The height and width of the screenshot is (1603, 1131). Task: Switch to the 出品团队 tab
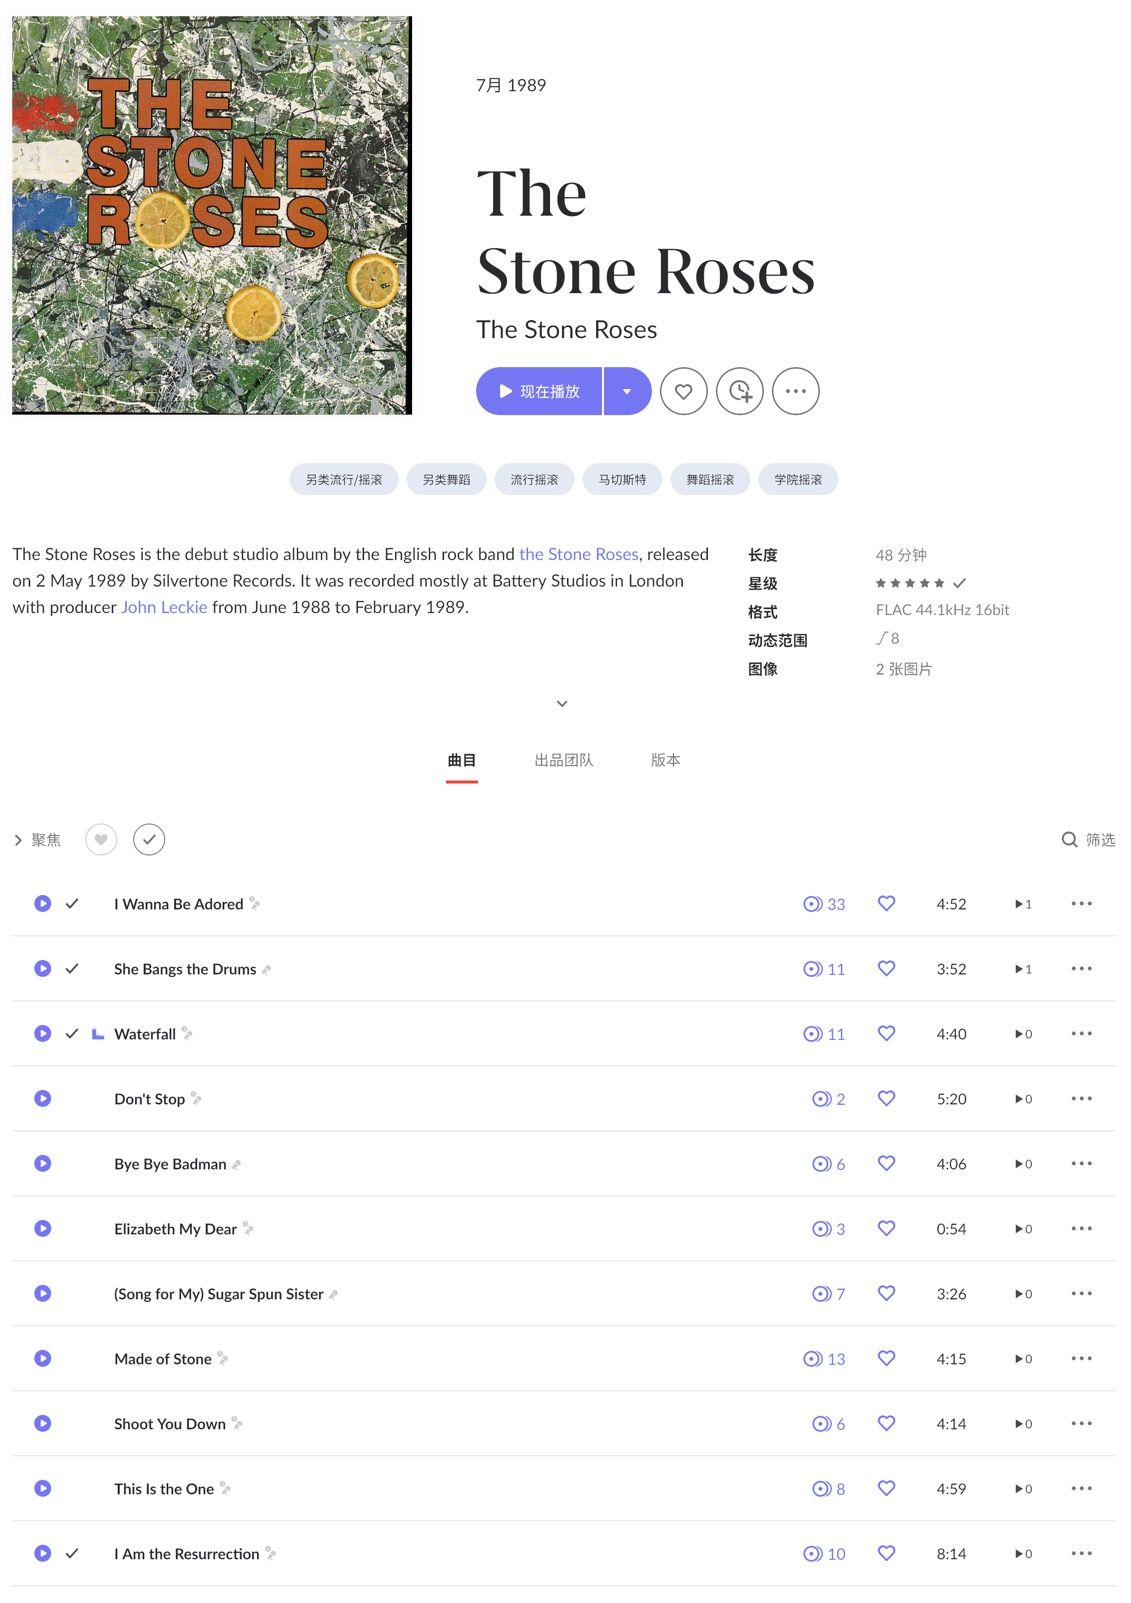pos(564,760)
